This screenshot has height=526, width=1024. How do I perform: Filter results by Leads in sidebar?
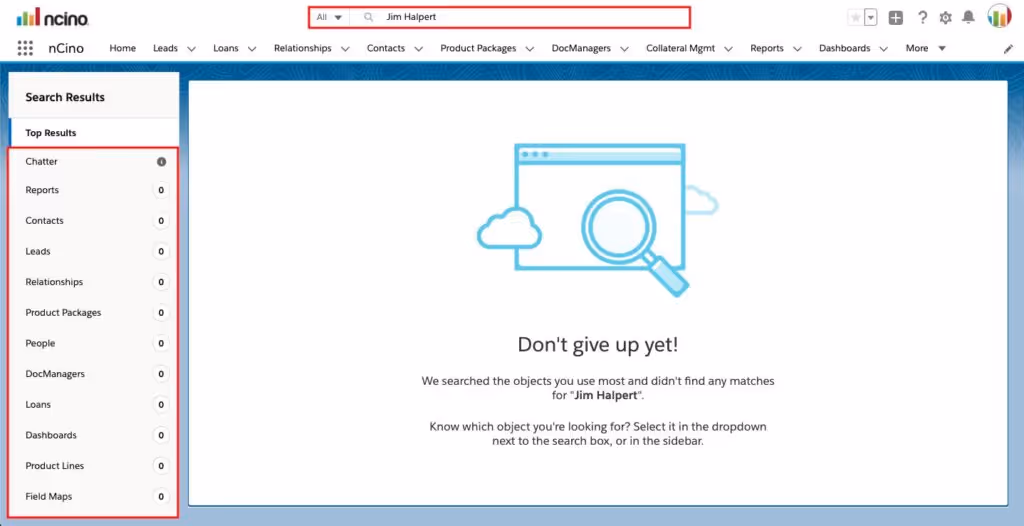coord(93,252)
